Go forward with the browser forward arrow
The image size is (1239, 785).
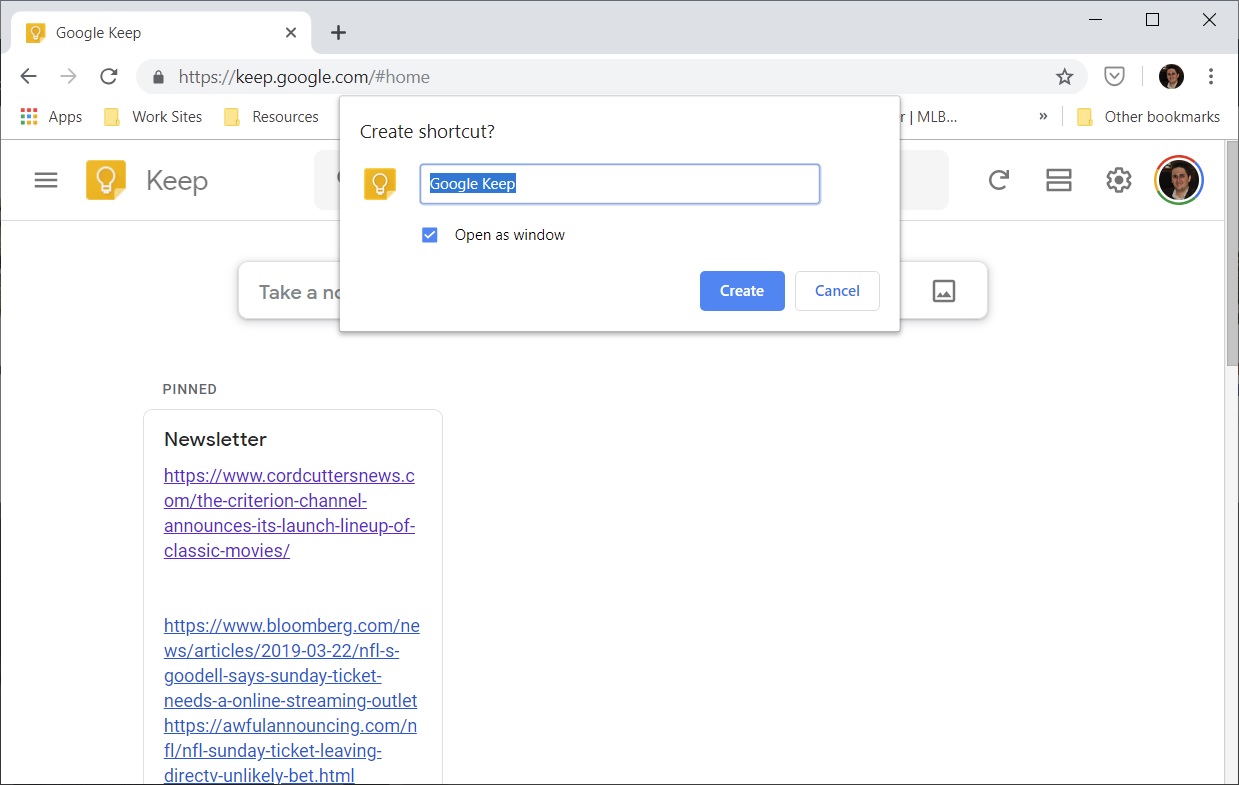(68, 77)
